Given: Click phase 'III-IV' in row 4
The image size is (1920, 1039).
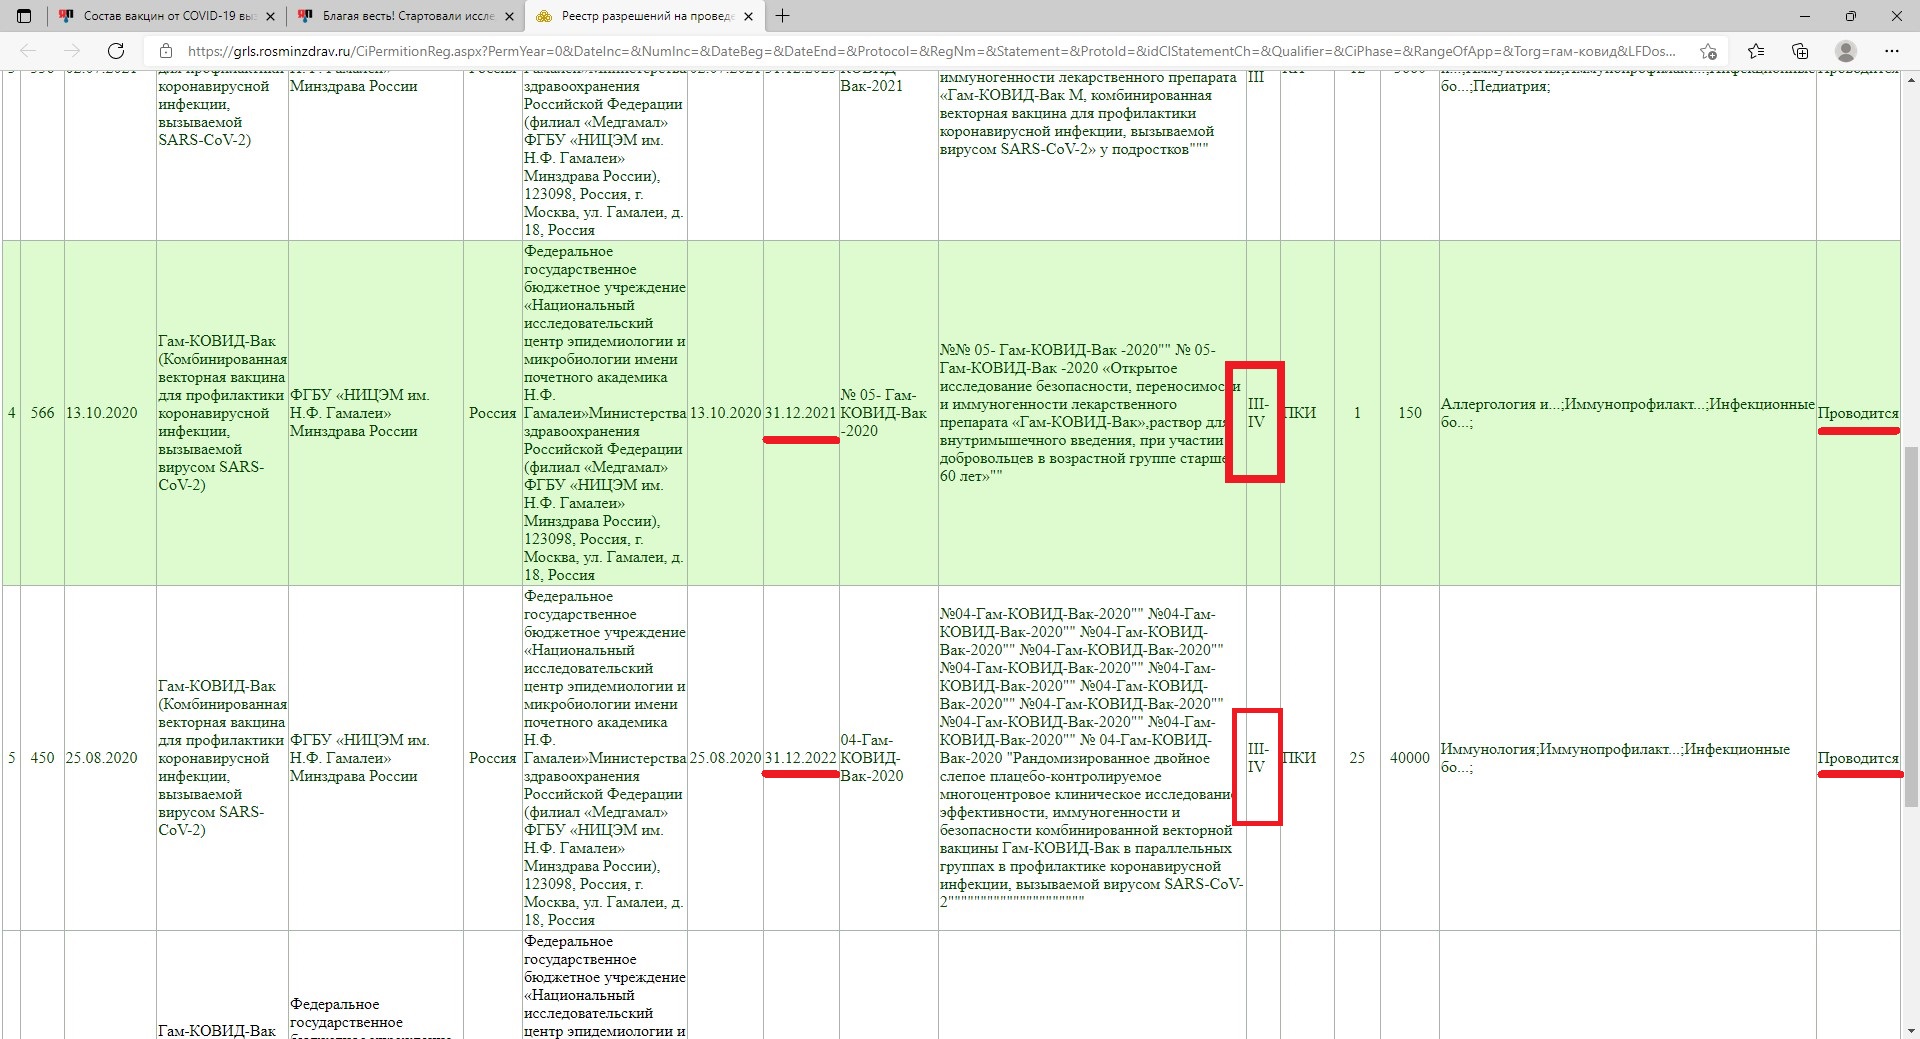Looking at the screenshot, I should [1258, 413].
